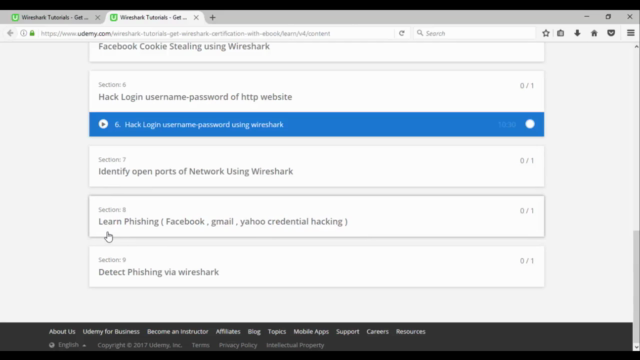Select the second Wireshark Tutorials tab
The image size is (640, 360).
[154, 18]
